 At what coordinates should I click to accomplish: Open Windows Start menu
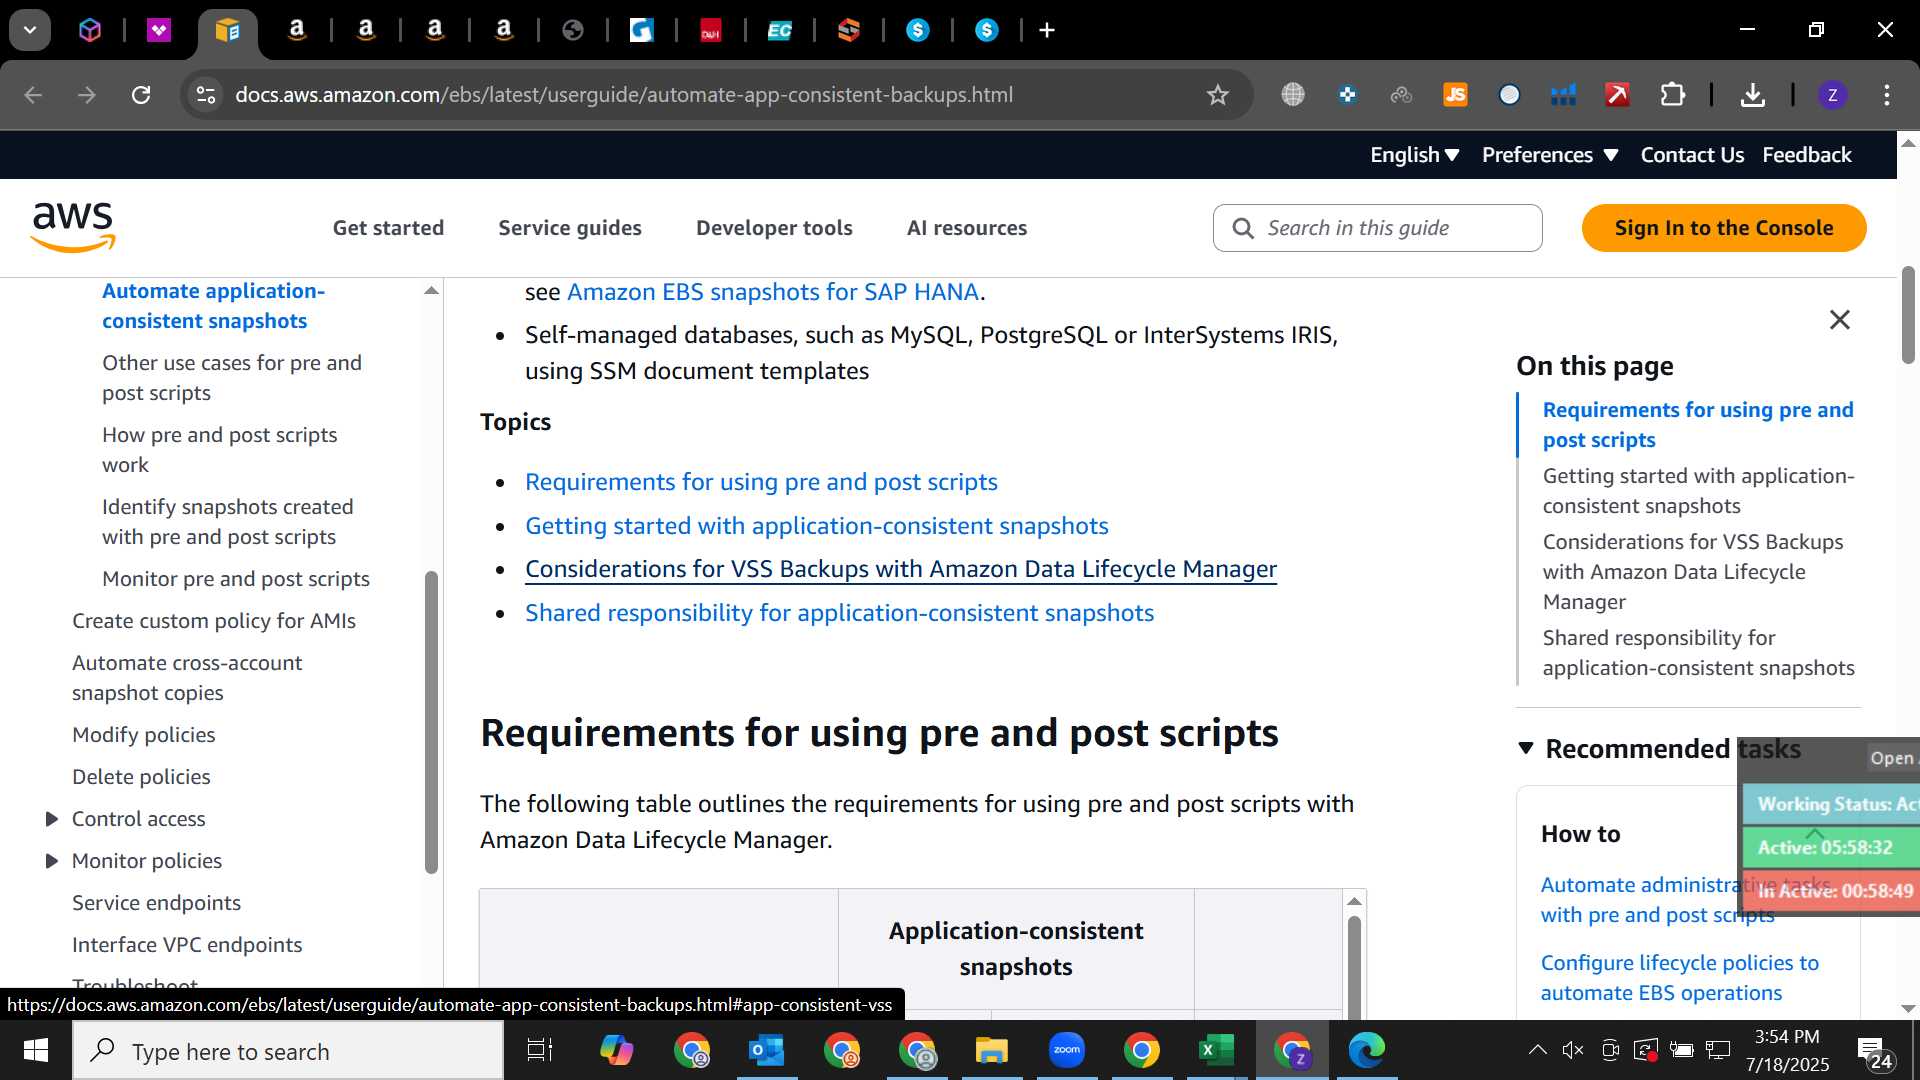coord(36,1050)
